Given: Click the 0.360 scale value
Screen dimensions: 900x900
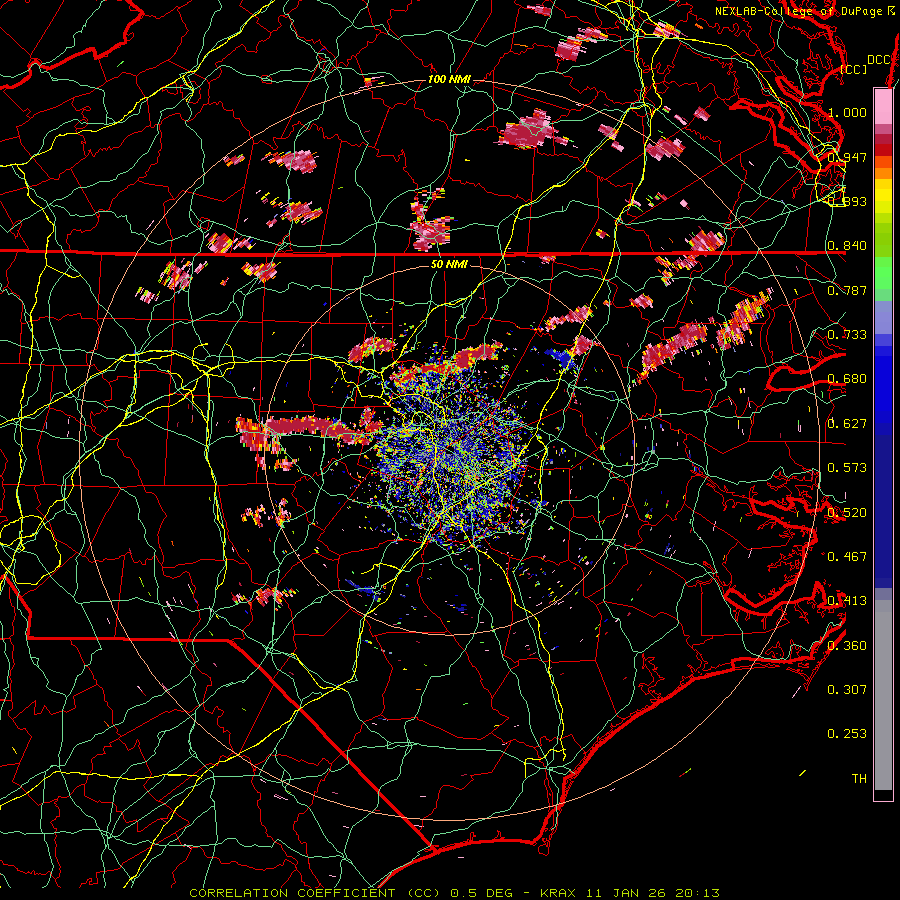Looking at the screenshot, I should coord(847,646).
